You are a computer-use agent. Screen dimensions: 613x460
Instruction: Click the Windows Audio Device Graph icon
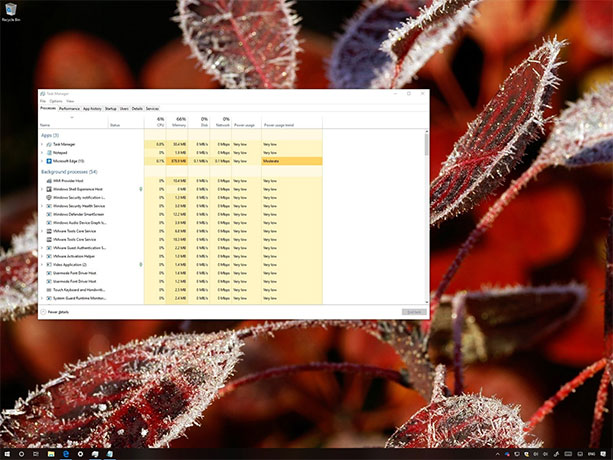point(49,223)
